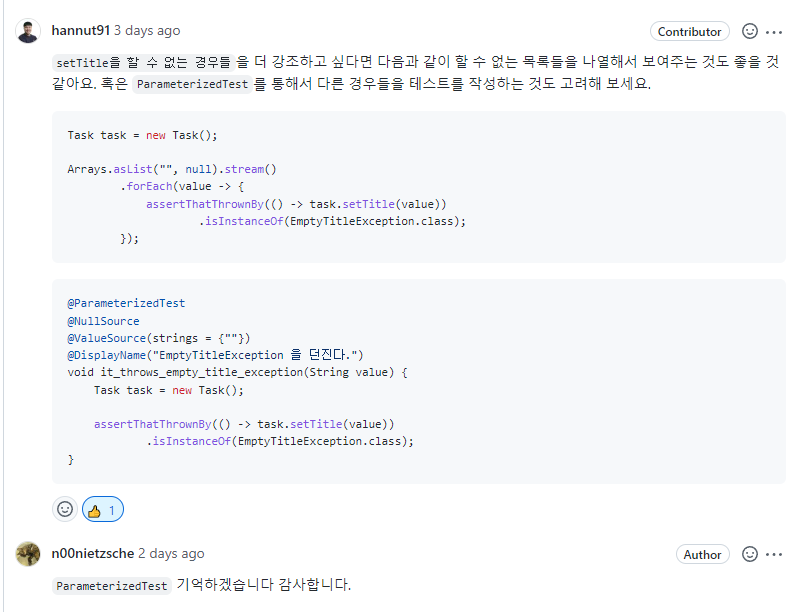Click hannut91's profile avatar
The image size is (800, 612).
click(x=28, y=31)
